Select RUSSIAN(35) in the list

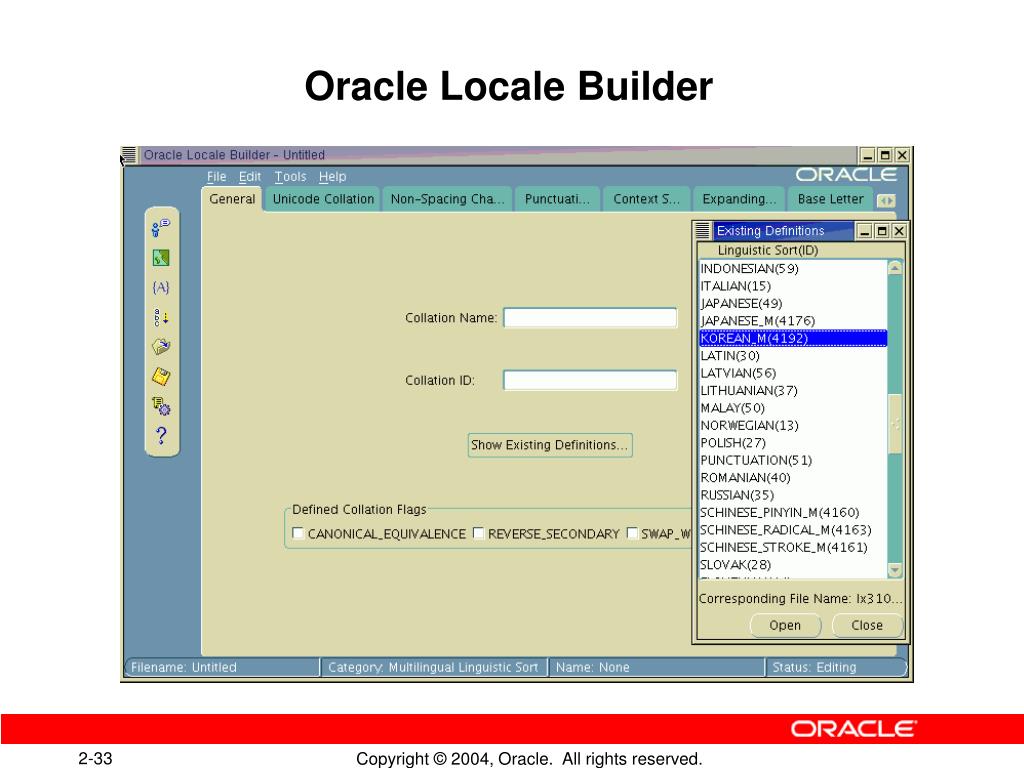793,495
